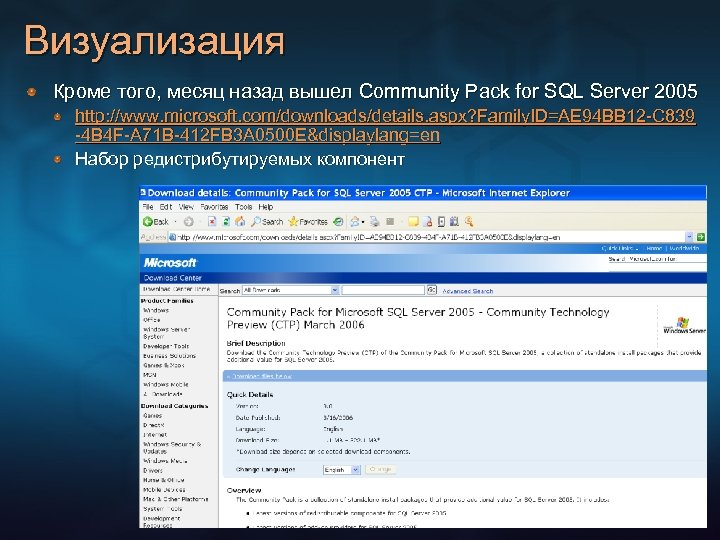Click Download Center Home link
This screenshot has height=540, width=720.
click(x=176, y=289)
